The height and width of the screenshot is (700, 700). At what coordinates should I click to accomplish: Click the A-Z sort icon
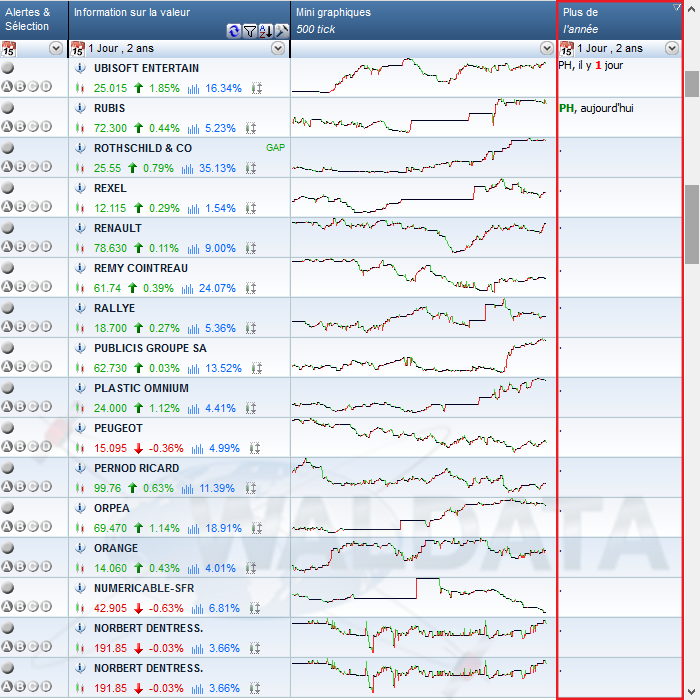tap(266, 31)
